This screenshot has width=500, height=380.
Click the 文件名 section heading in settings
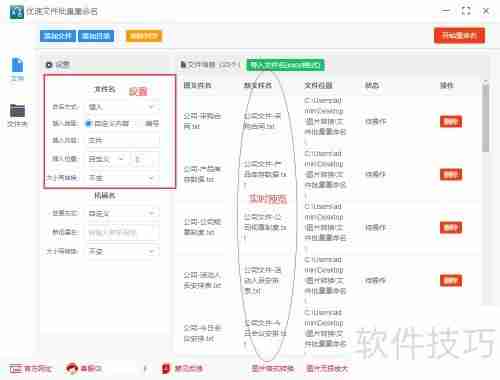[105, 89]
